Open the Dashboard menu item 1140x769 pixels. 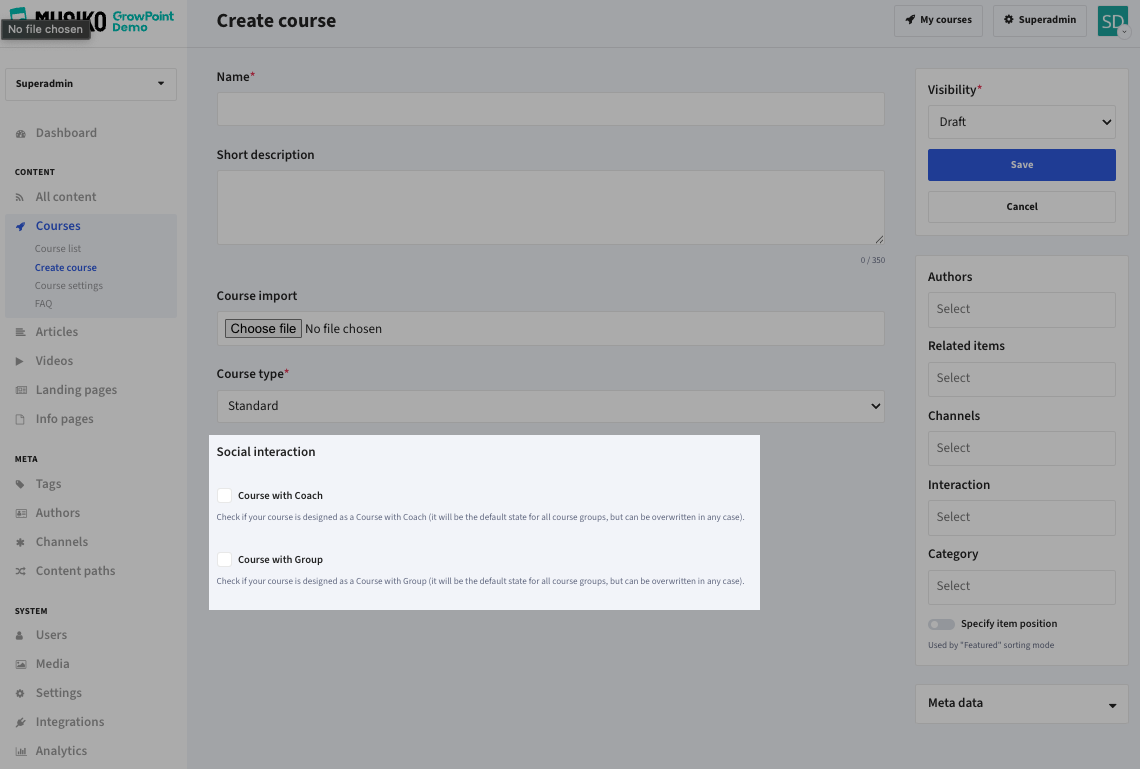point(66,133)
